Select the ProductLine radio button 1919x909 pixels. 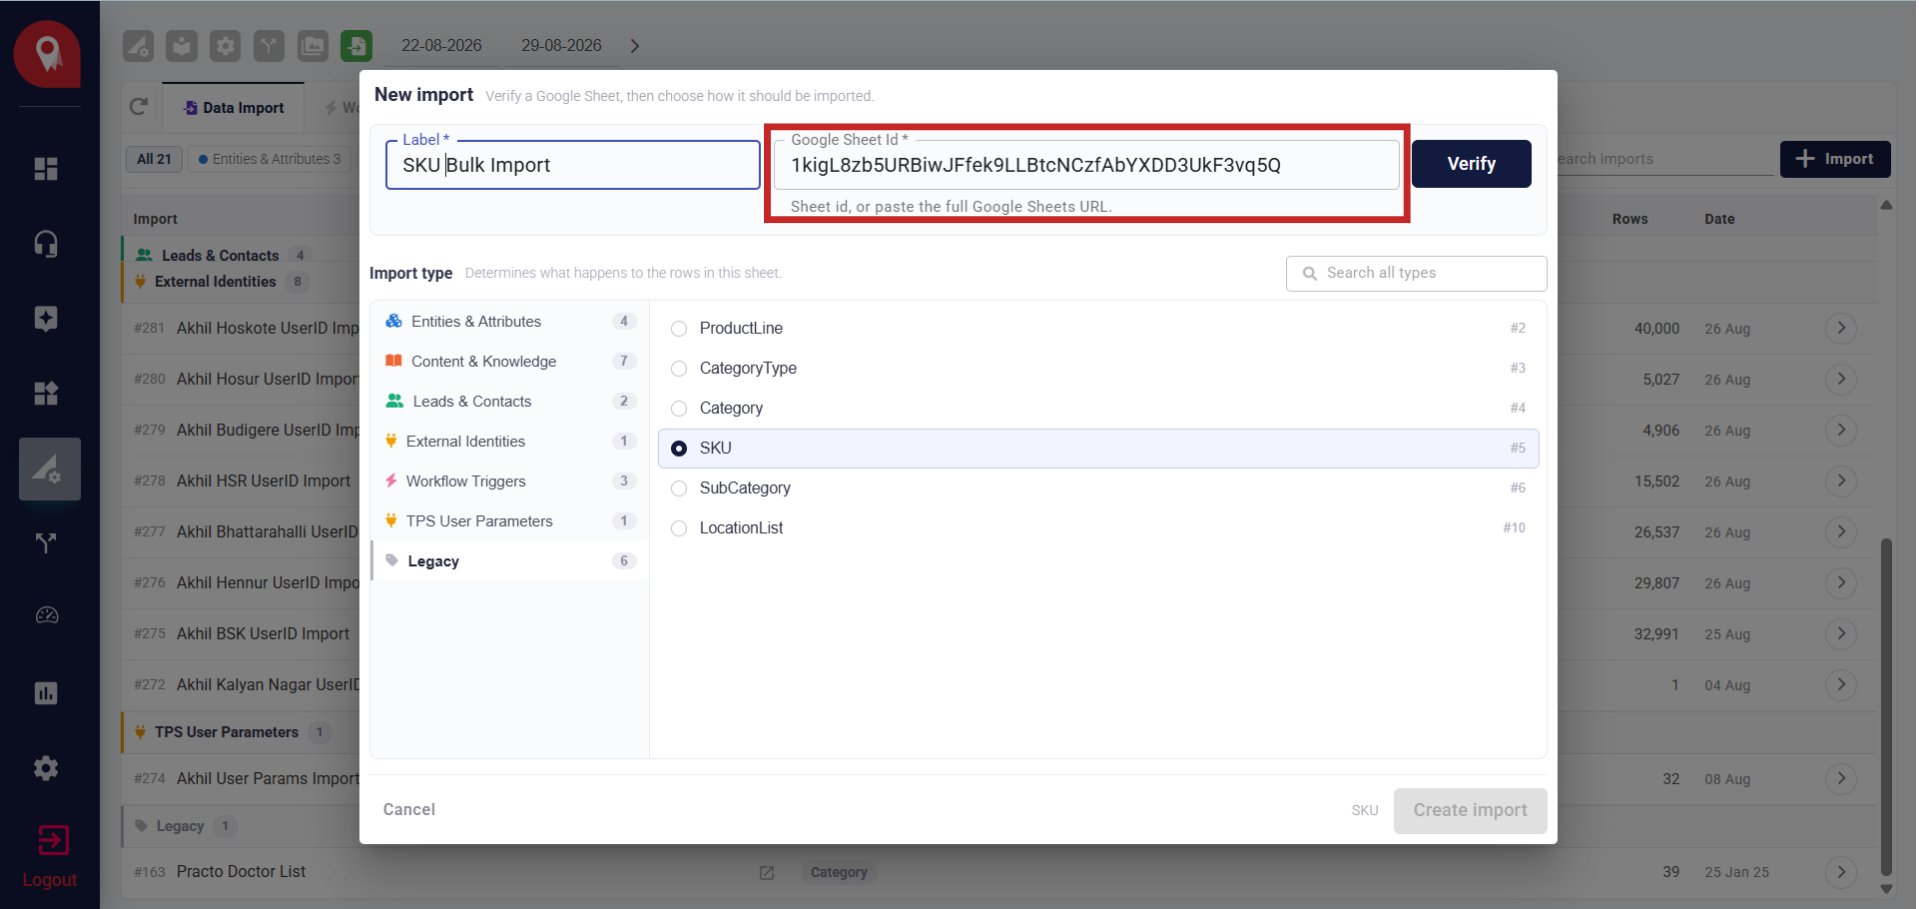point(679,328)
